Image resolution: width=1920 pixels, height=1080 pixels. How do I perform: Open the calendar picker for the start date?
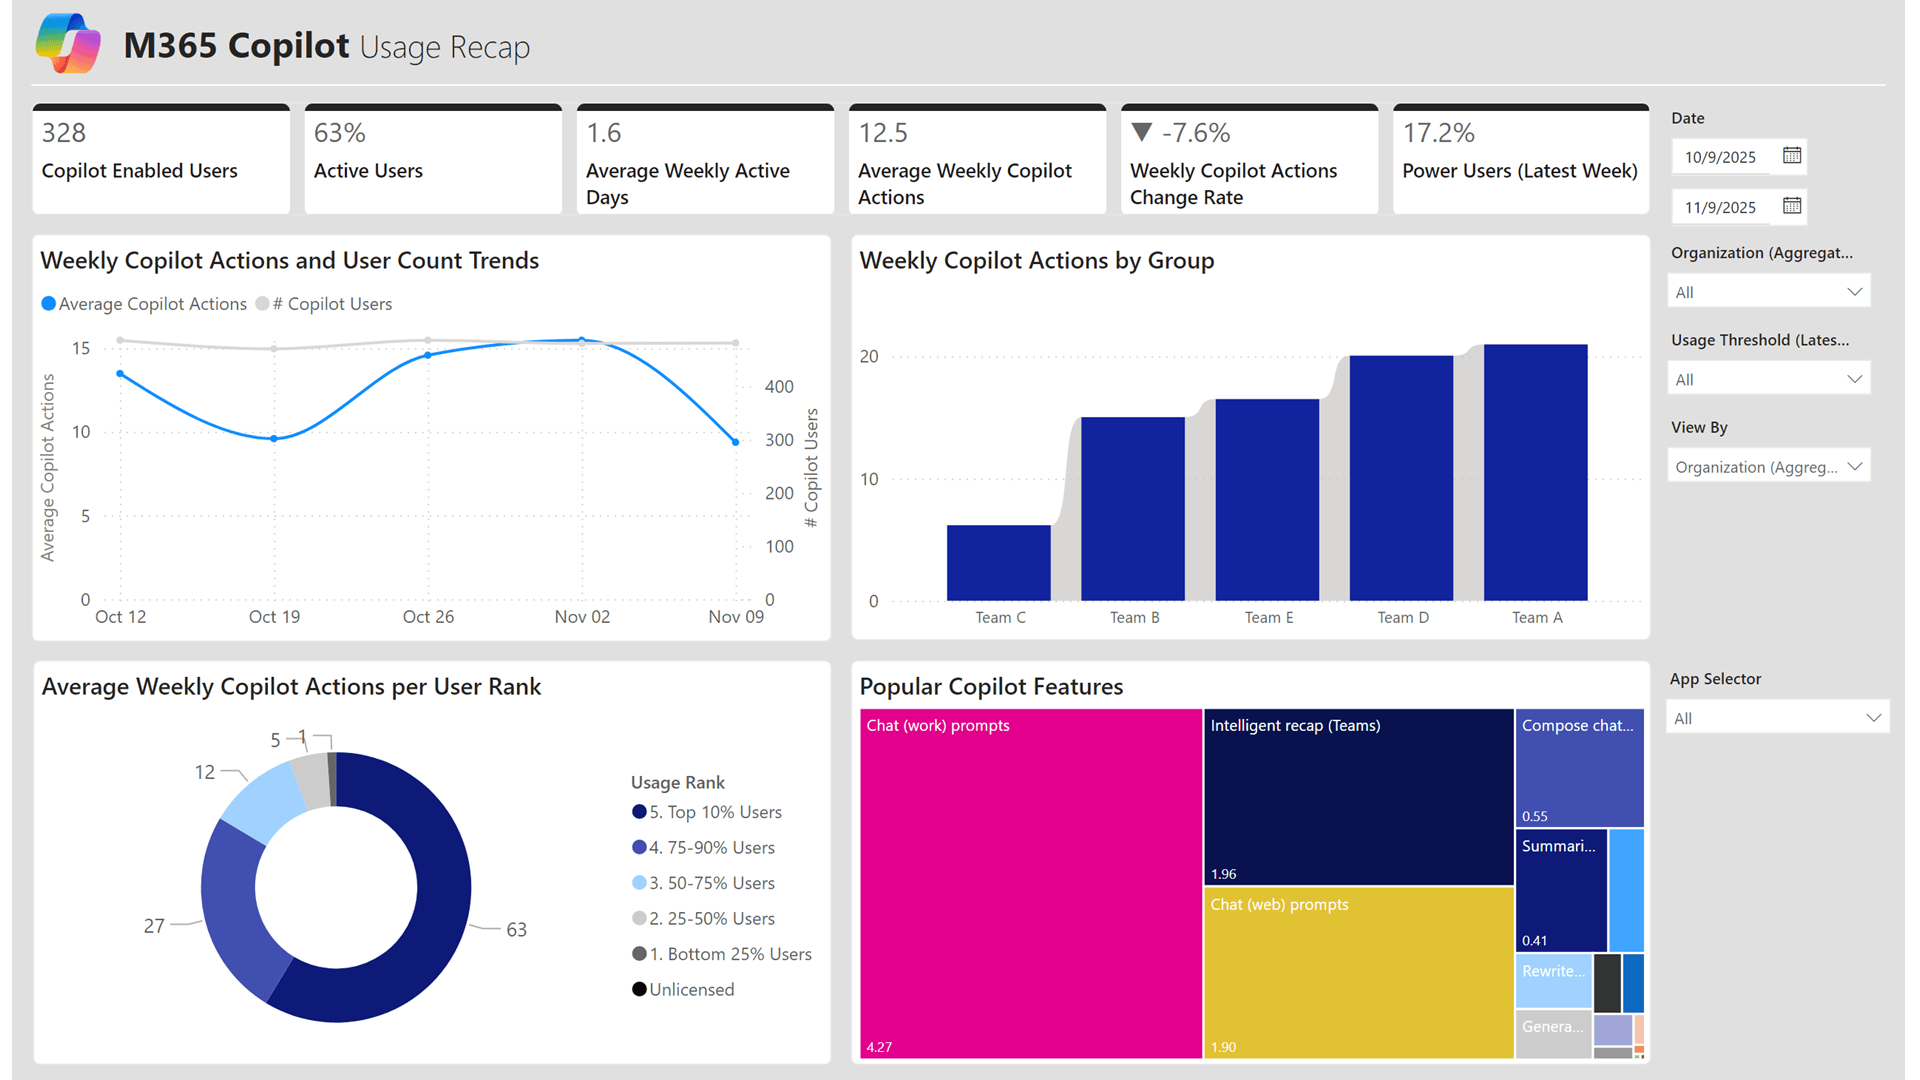click(x=1793, y=156)
